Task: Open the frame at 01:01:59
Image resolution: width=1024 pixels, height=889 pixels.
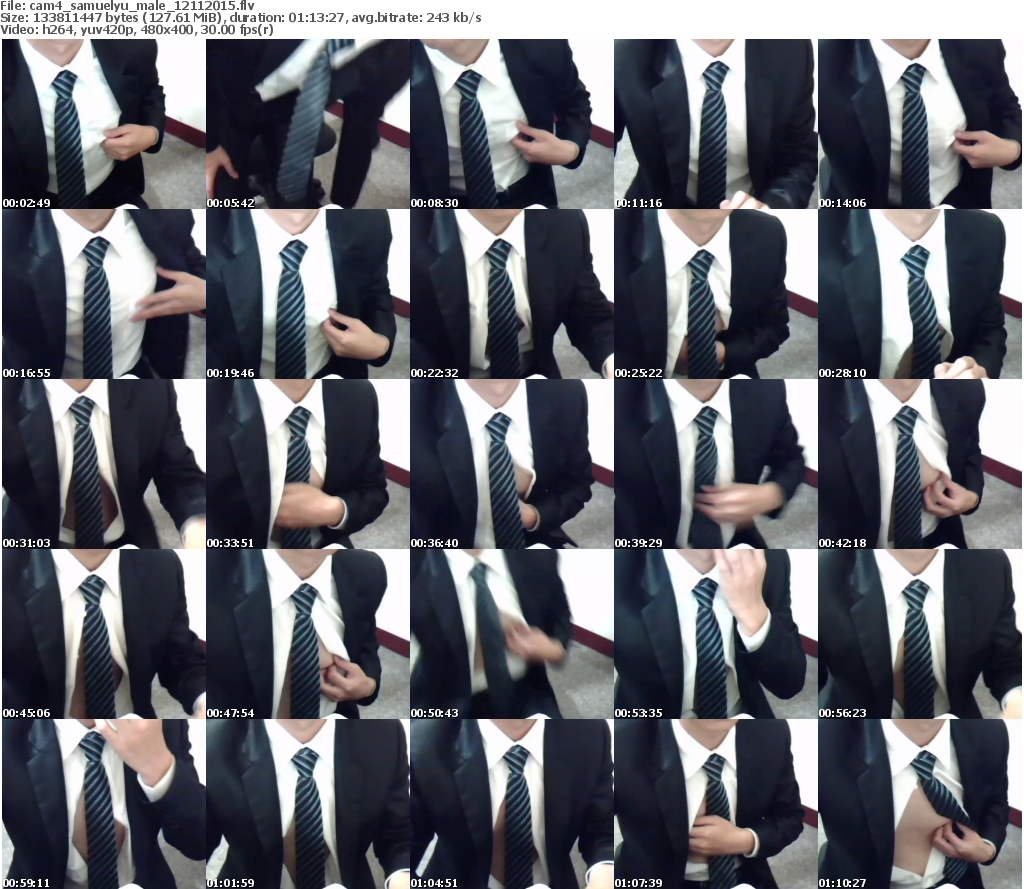Action: click(308, 804)
